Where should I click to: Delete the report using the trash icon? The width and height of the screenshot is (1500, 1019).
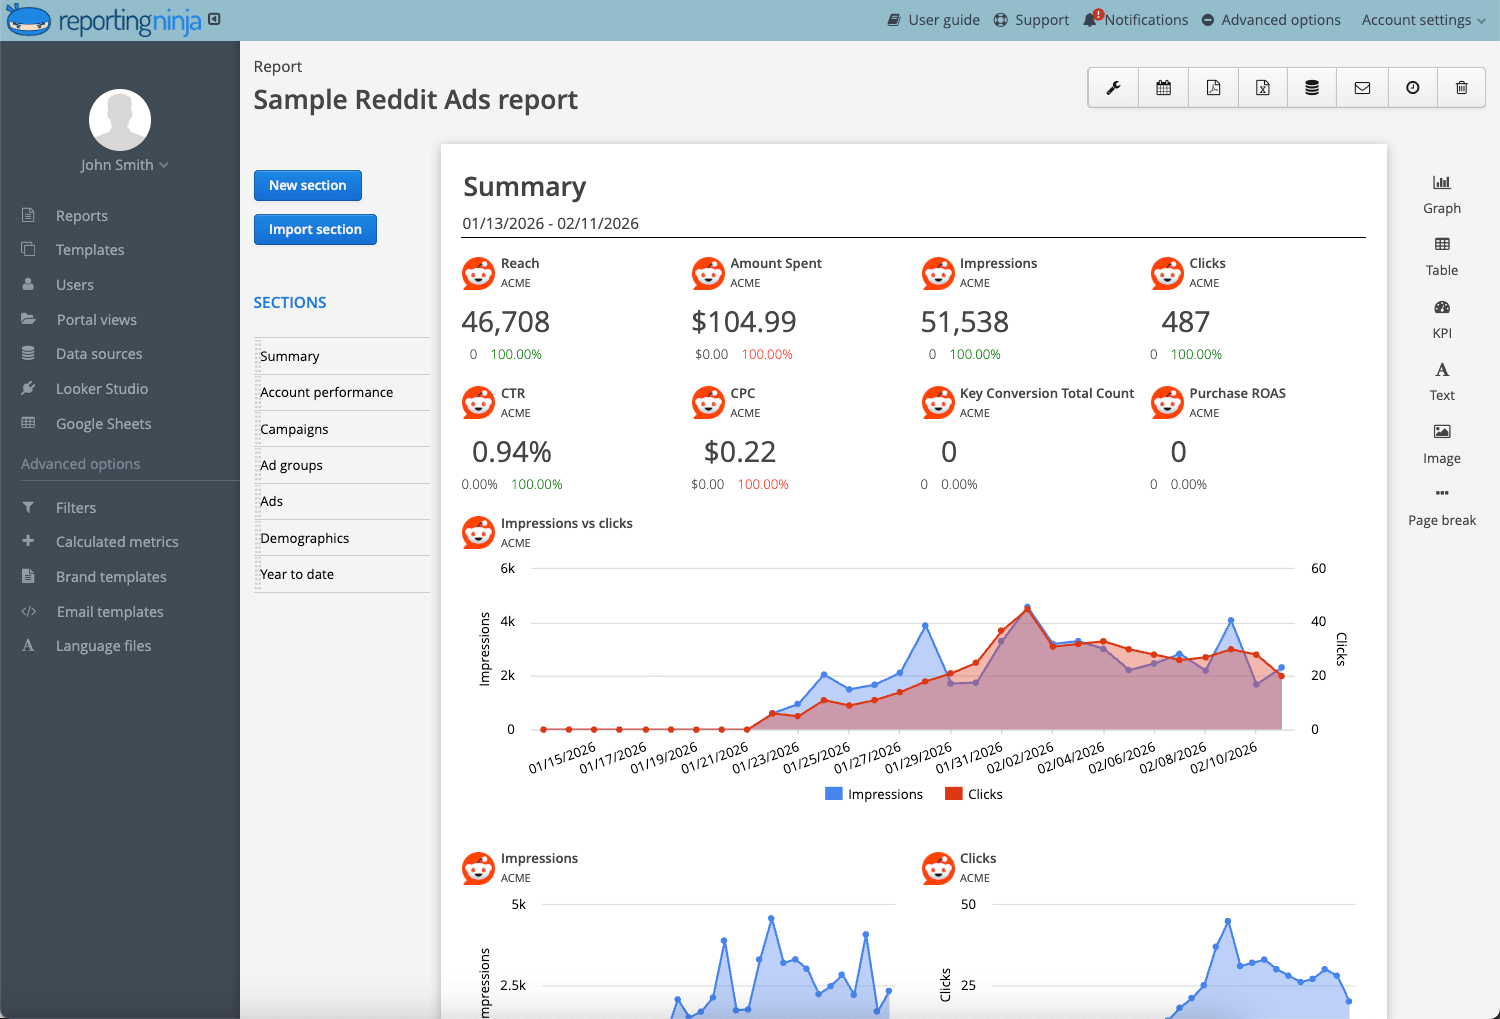click(x=1461, y=87)
